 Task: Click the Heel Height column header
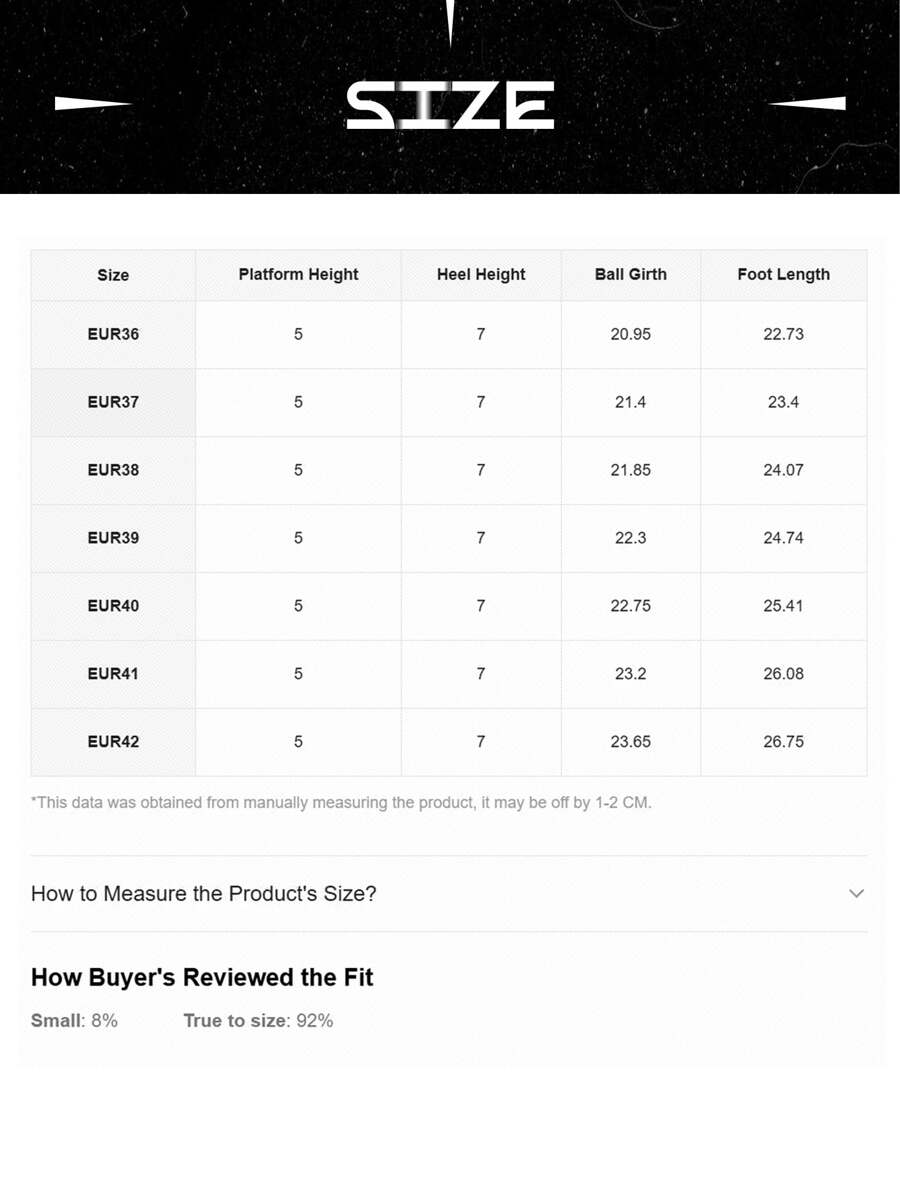coord(481,274)
